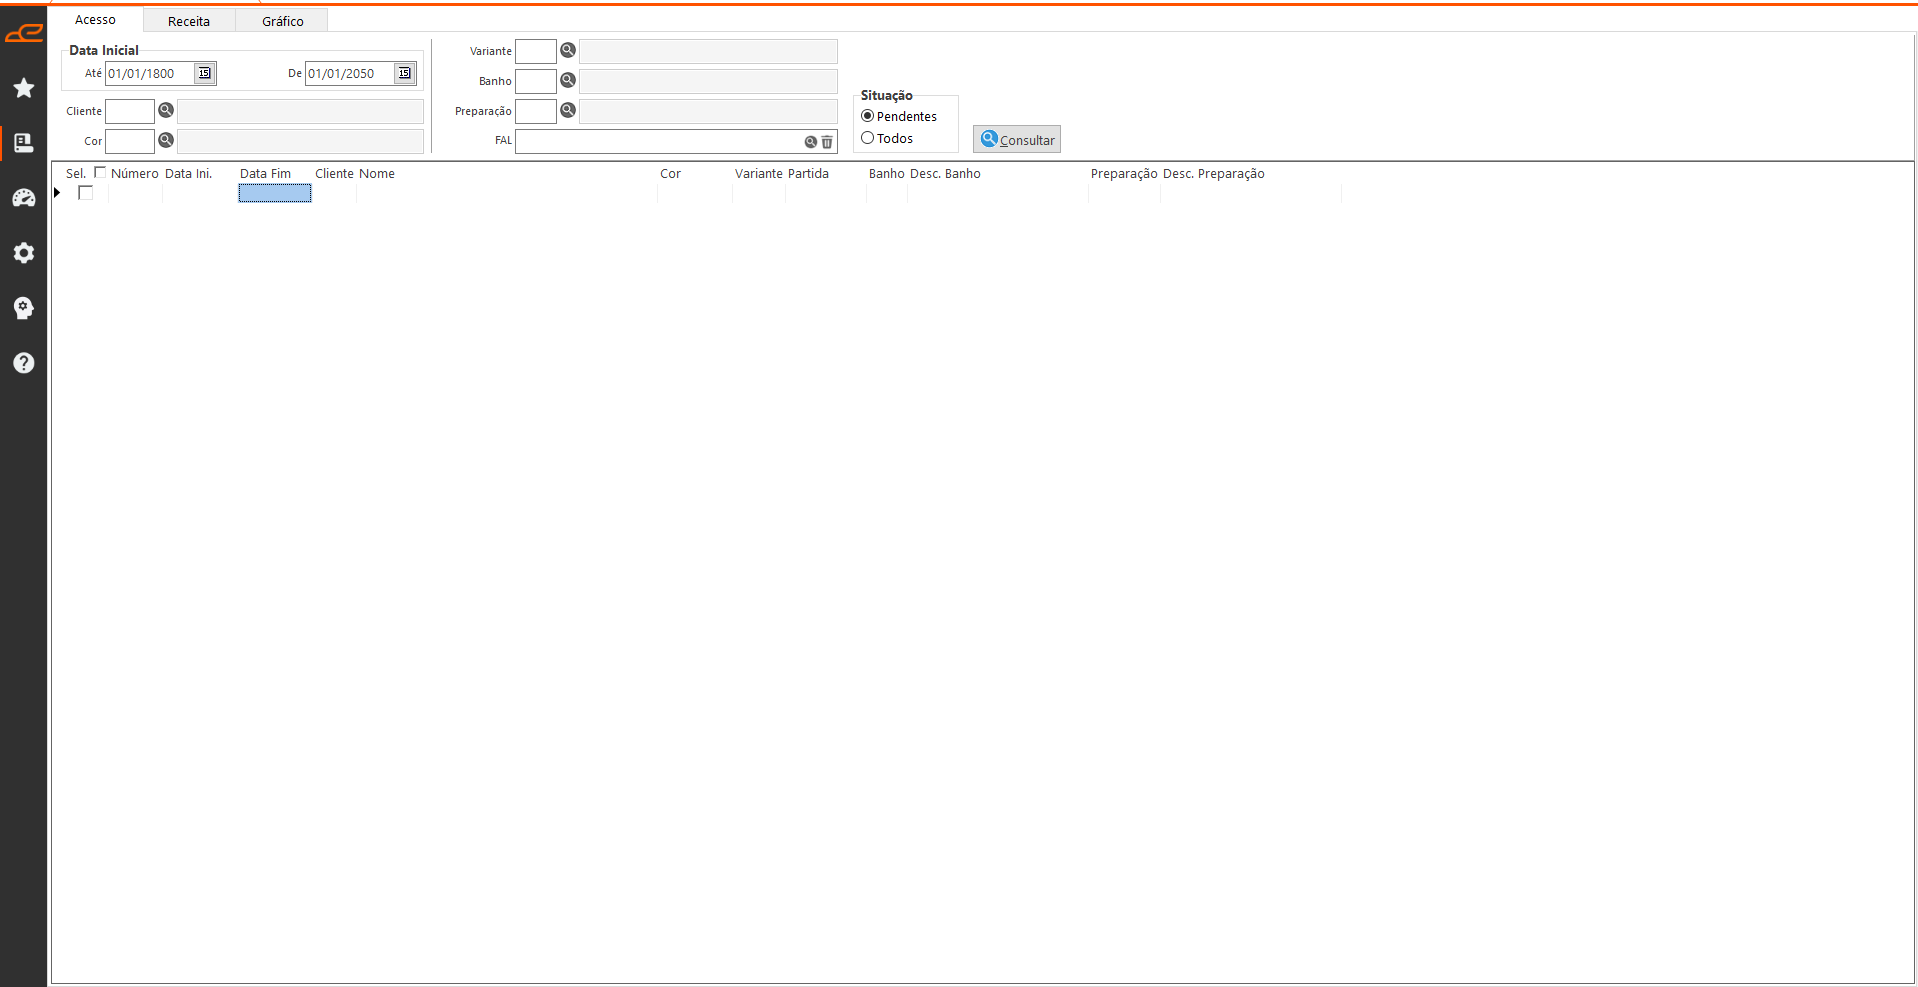Click the favorites star icon in sidebar

24,88
